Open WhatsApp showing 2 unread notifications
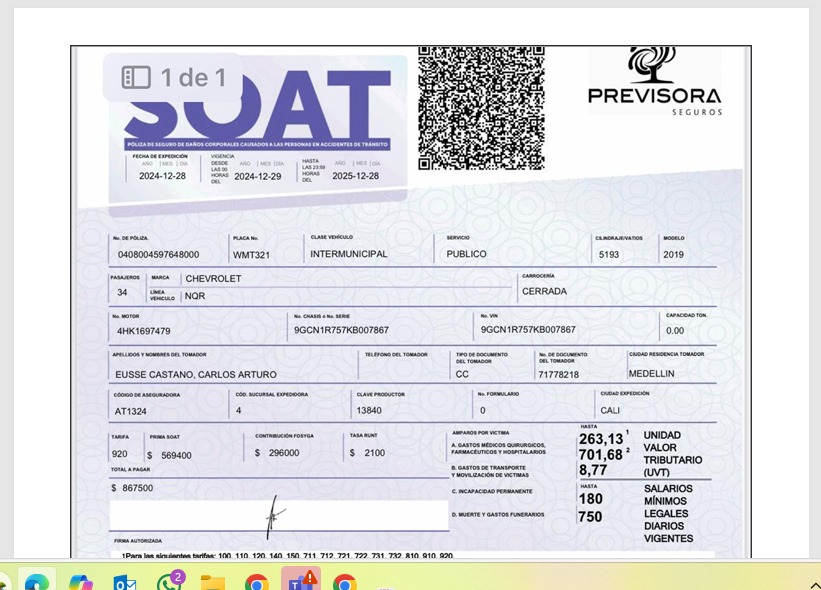821x590 pixels. click(x=169, y=582)
